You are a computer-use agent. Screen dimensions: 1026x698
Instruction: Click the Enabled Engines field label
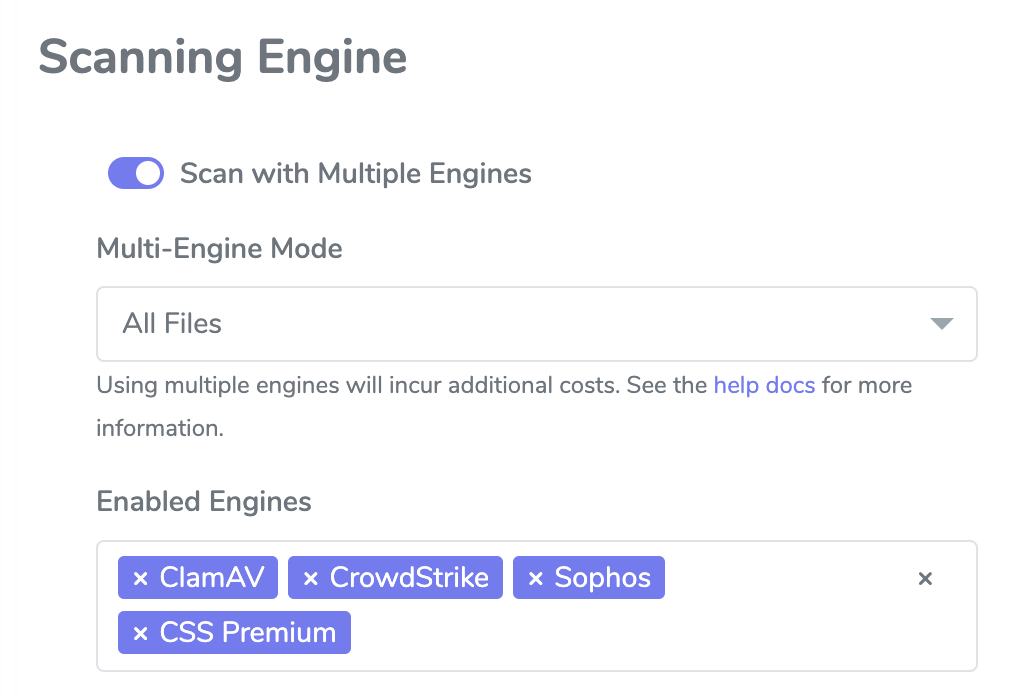203,502
